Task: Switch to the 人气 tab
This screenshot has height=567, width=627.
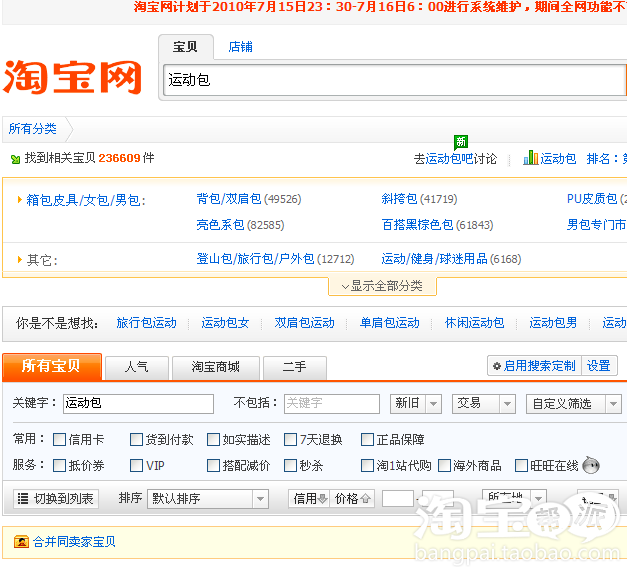Action: coord(137,367)
